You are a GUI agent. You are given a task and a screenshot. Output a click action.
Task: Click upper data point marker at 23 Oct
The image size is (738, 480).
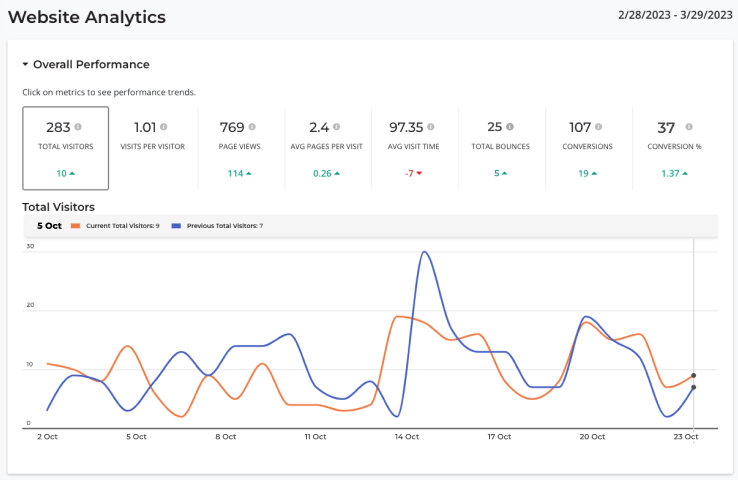(x=693, y=376)
